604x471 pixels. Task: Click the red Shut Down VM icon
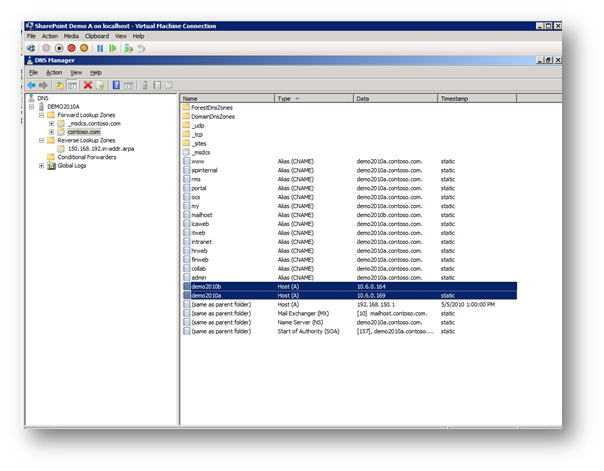point(71,48)
